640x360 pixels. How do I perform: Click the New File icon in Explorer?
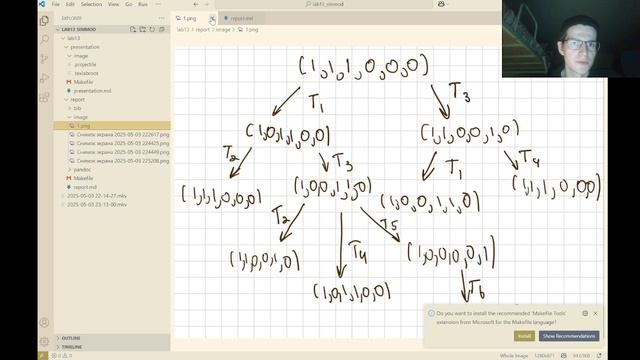[133, 29]
